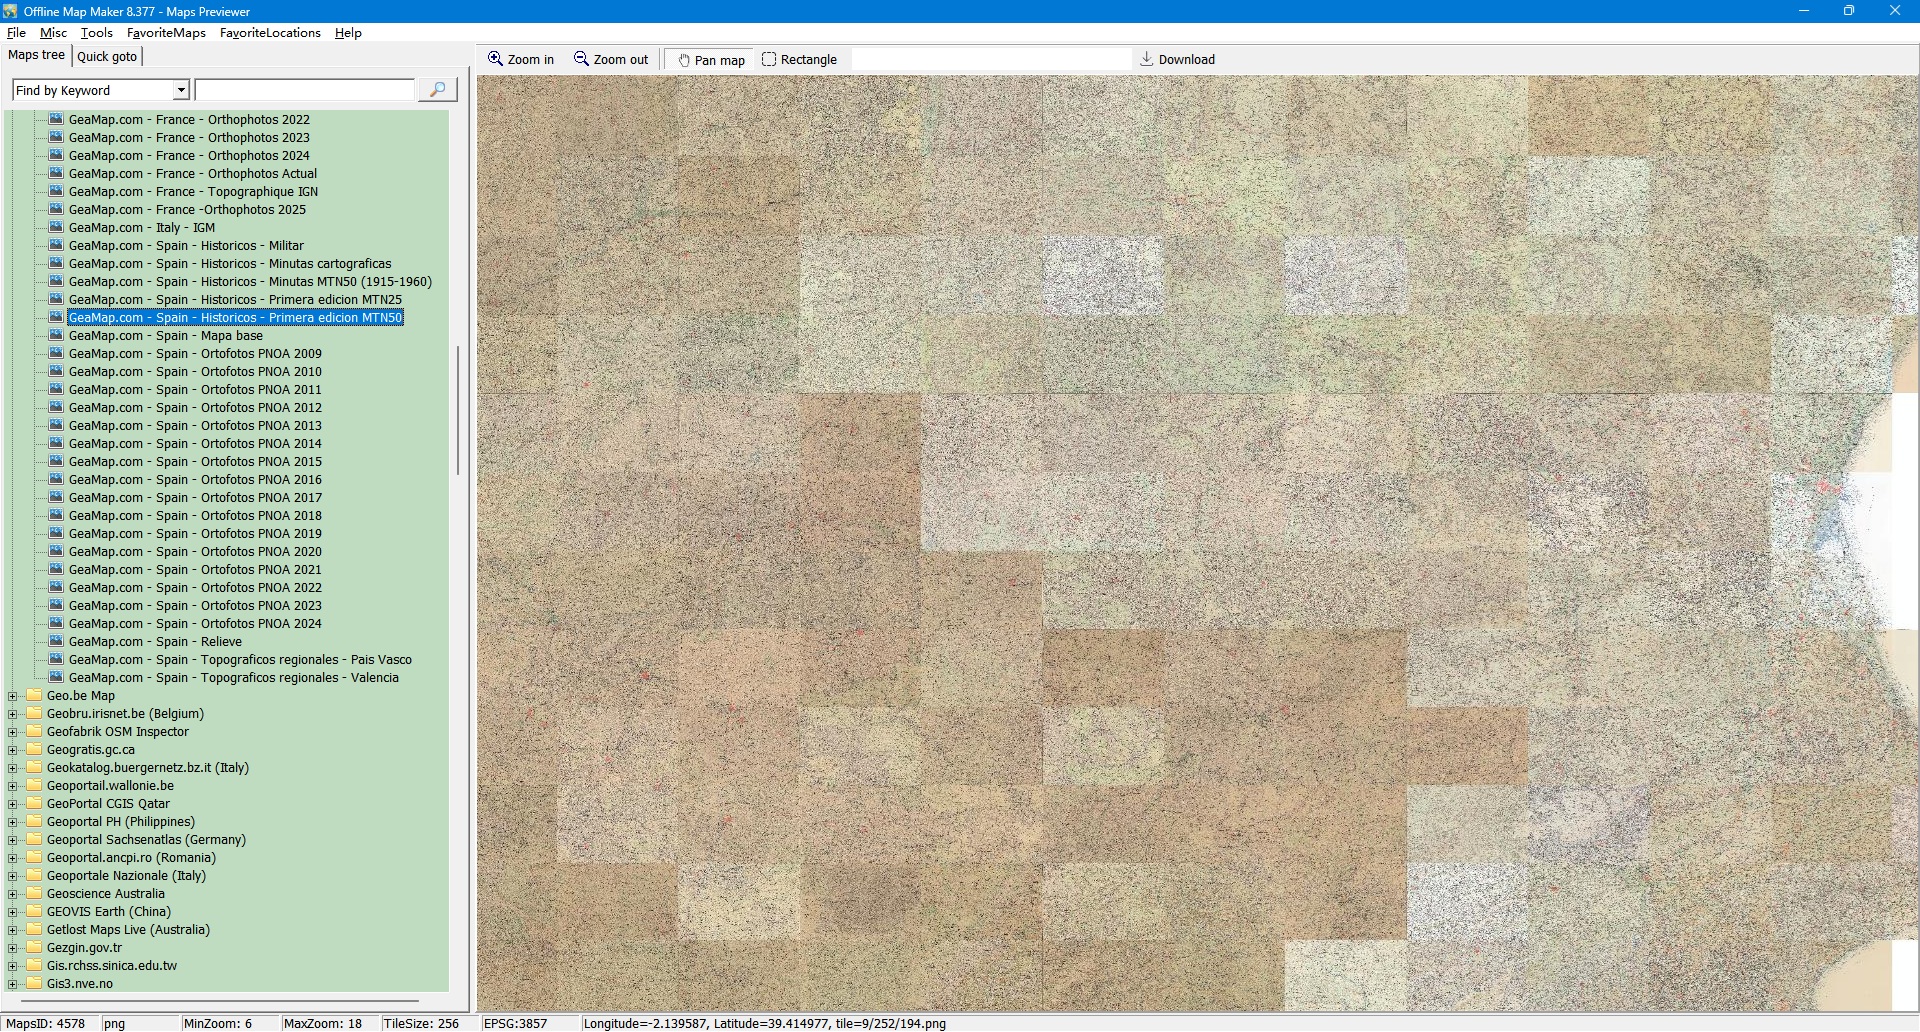Click folder icon of Geoscience Australia

click(x=34, y=894)
